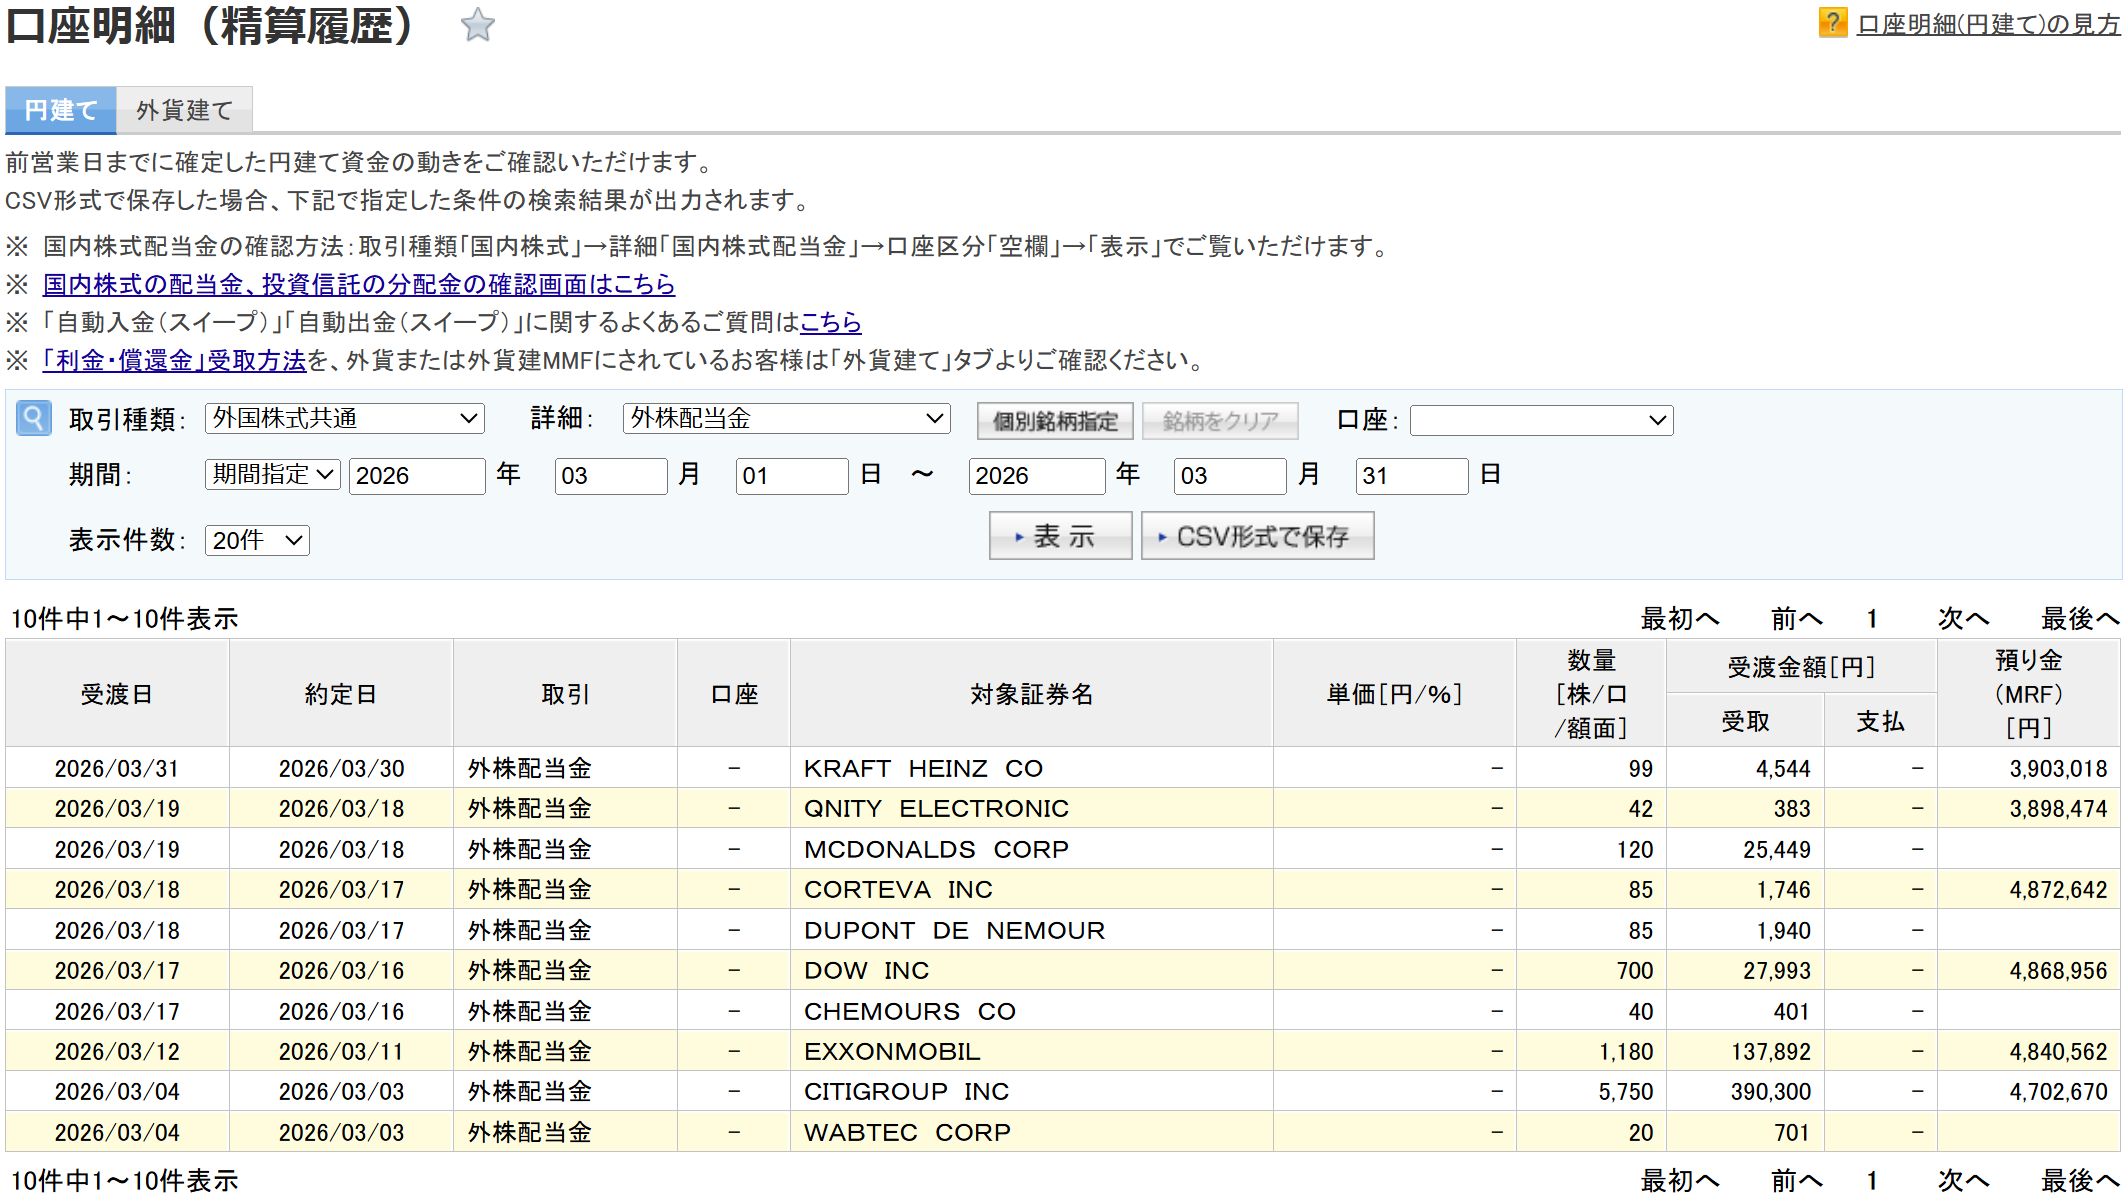Click the start year input field
Image resolution: width=2128 pixels, height=1203 pixels.
pos(416,475)
